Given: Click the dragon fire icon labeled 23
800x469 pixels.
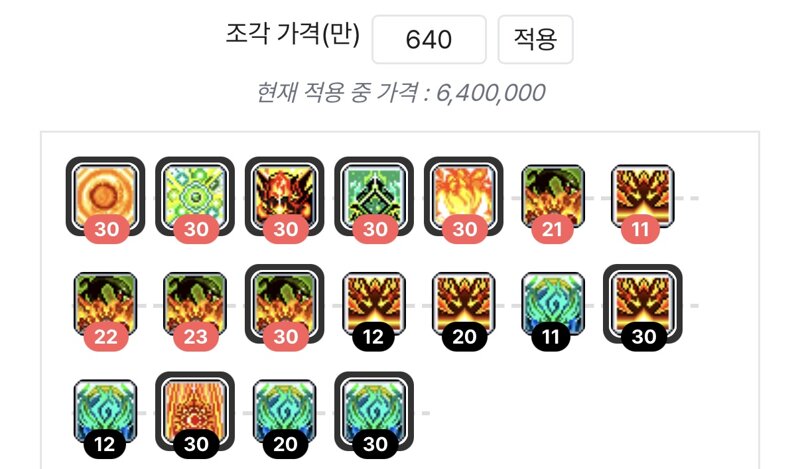Looking at the screenshot, I should (x=195, y=304).
